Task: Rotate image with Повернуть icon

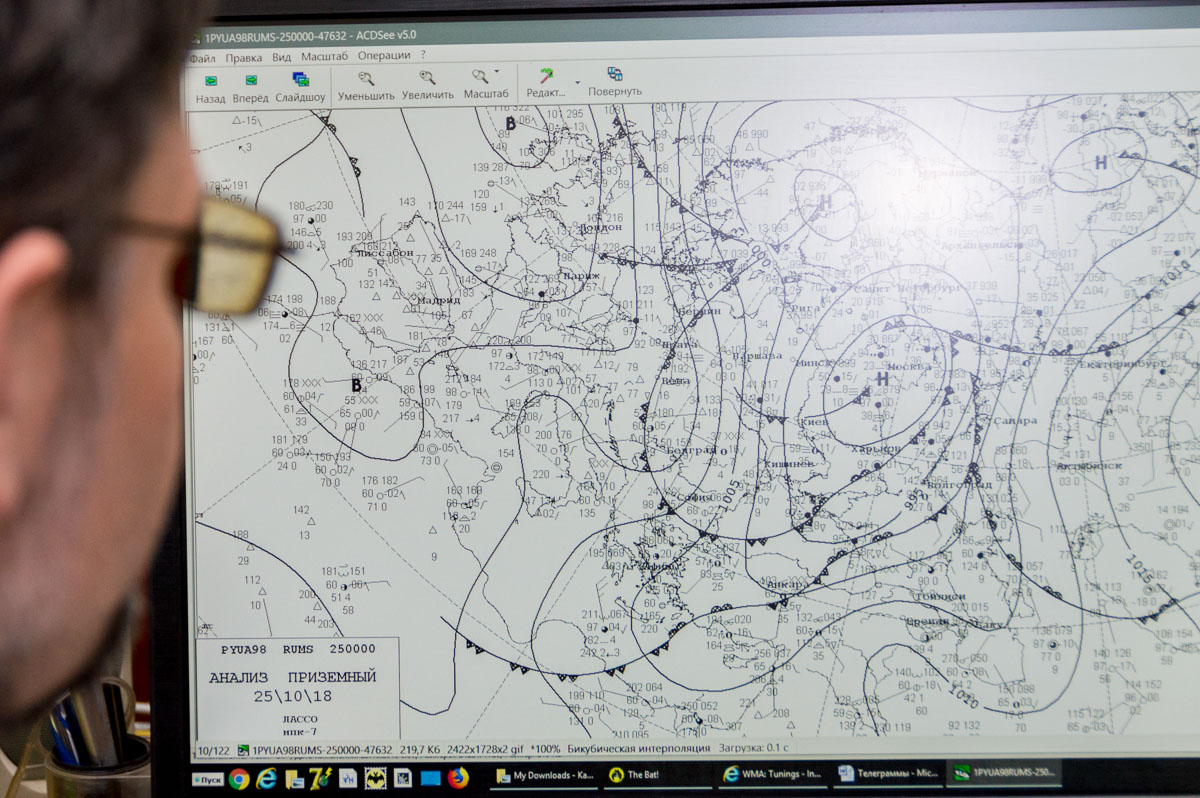Action: (614, 75)
